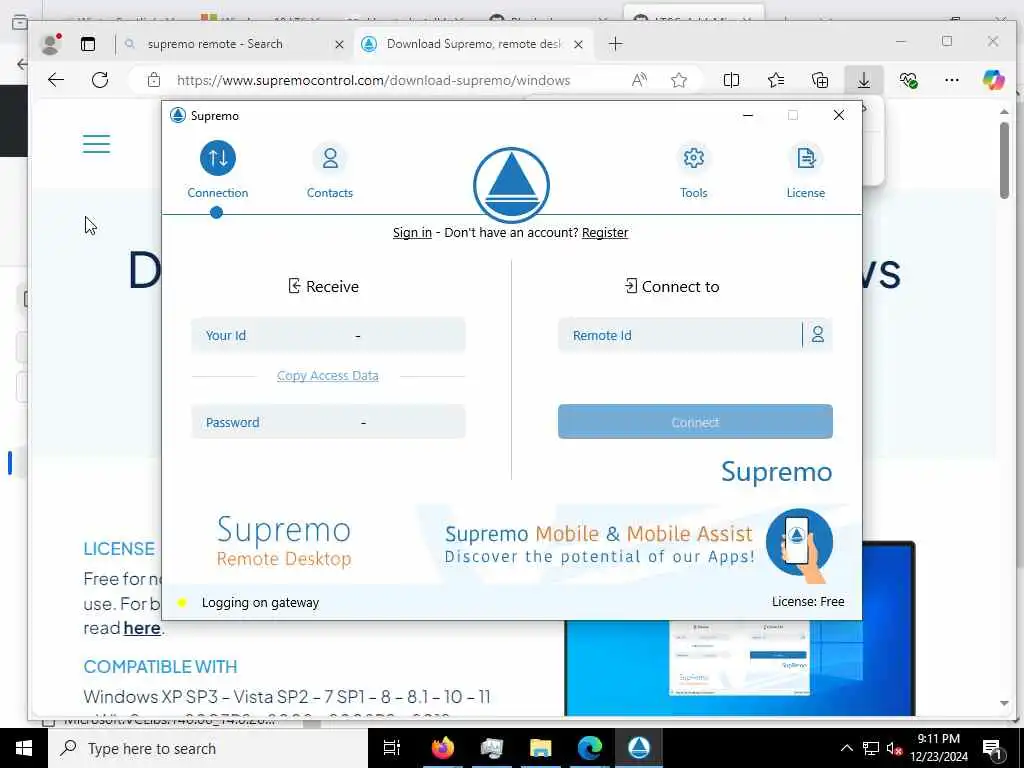Click the central Supremo sailboat logo

pos(511,185)
